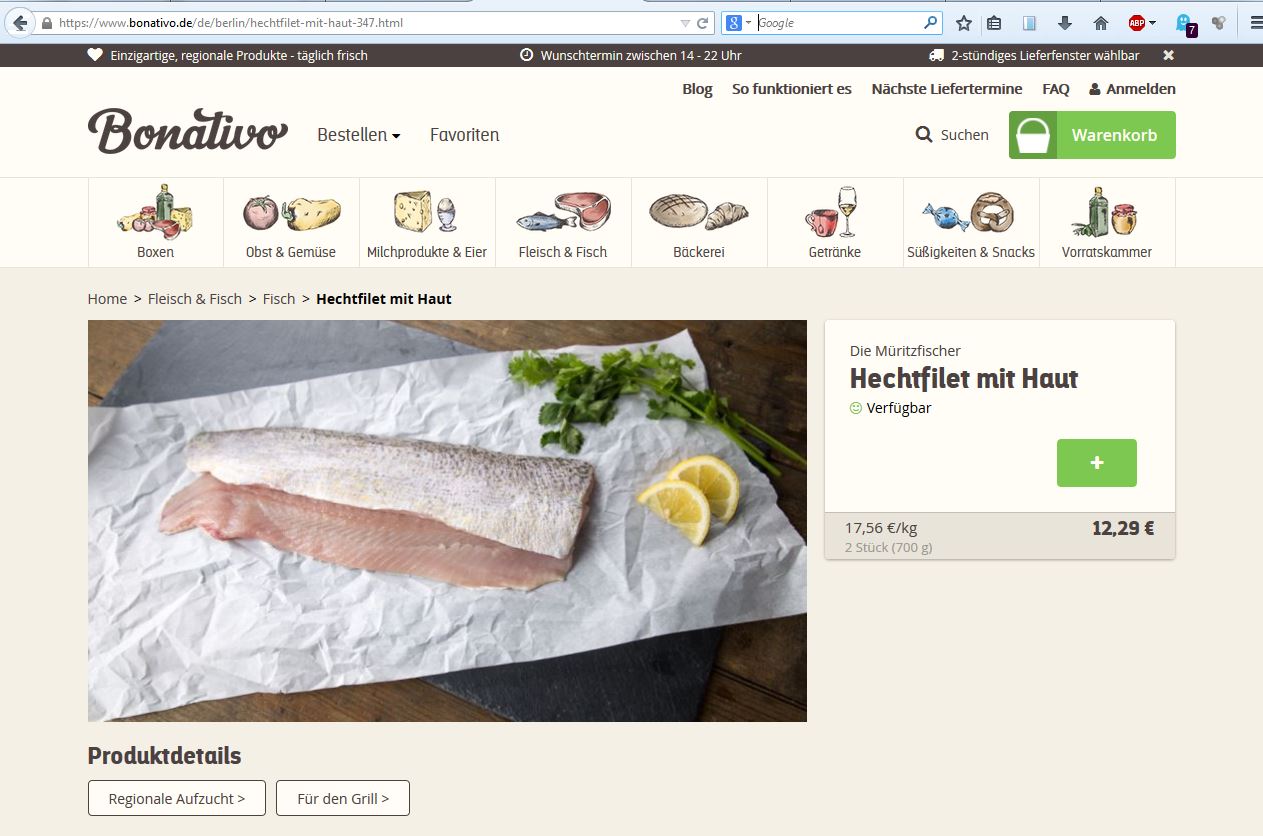
Task: Close the dark info banner with X
Action: click(x=1168, y=55)
